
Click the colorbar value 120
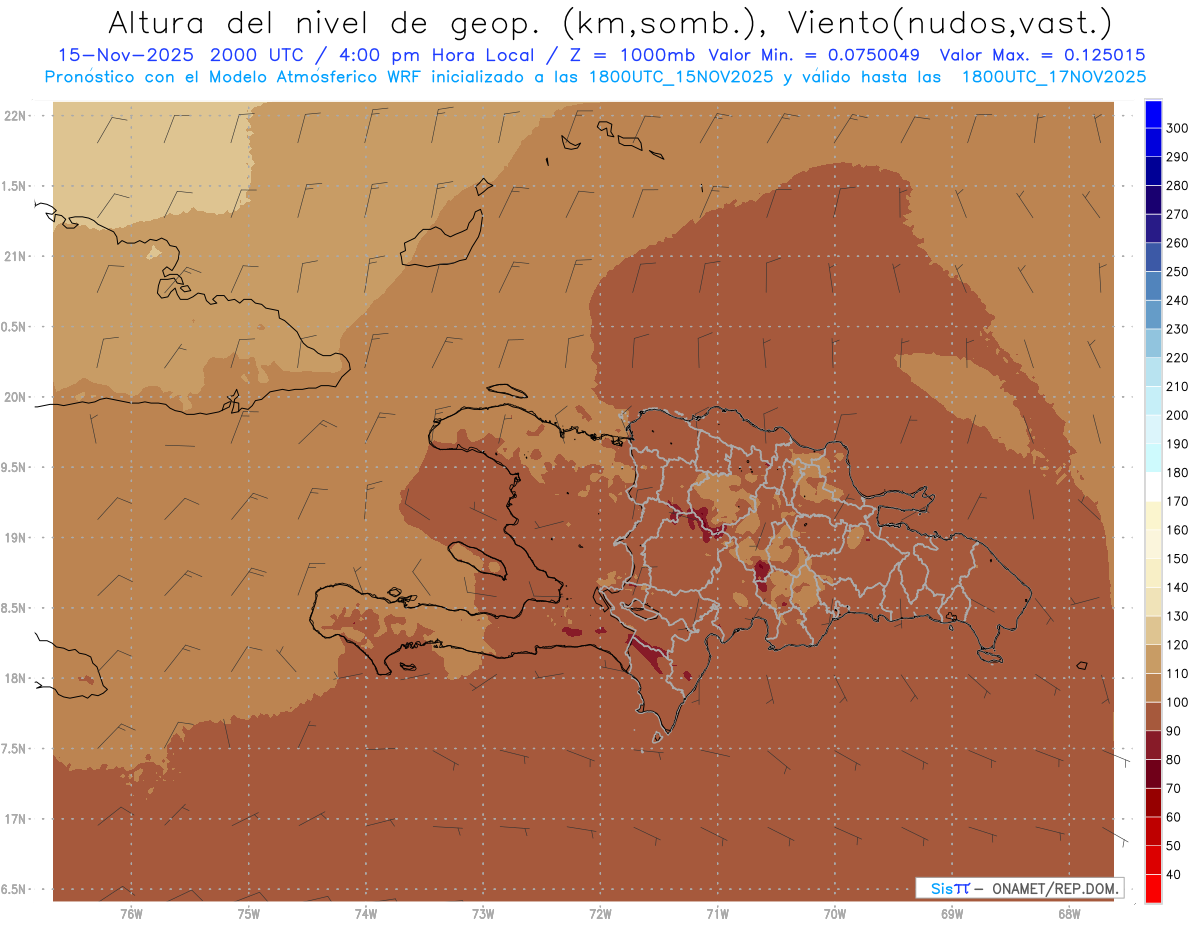[x=1177, y=645]
